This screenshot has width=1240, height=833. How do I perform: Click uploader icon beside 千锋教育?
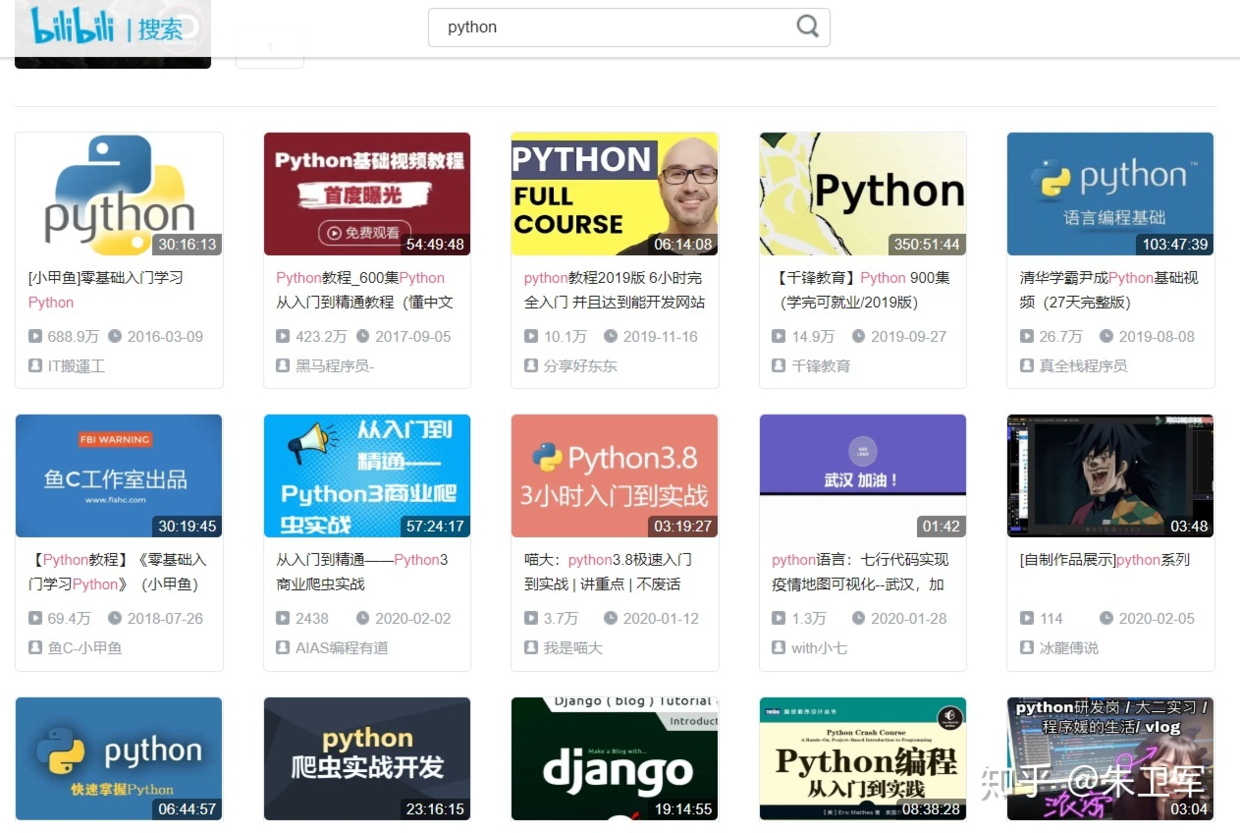click(779, 366)
